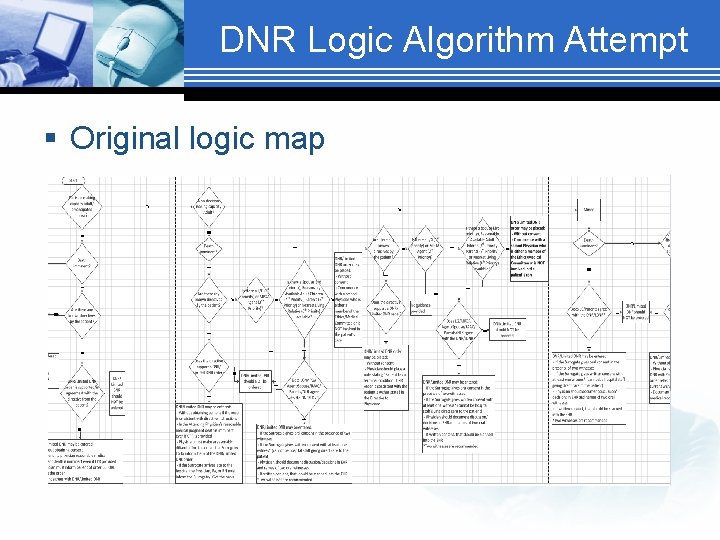
Task: Click the embedded logic map flowchart image
Action: click(359, 329)
